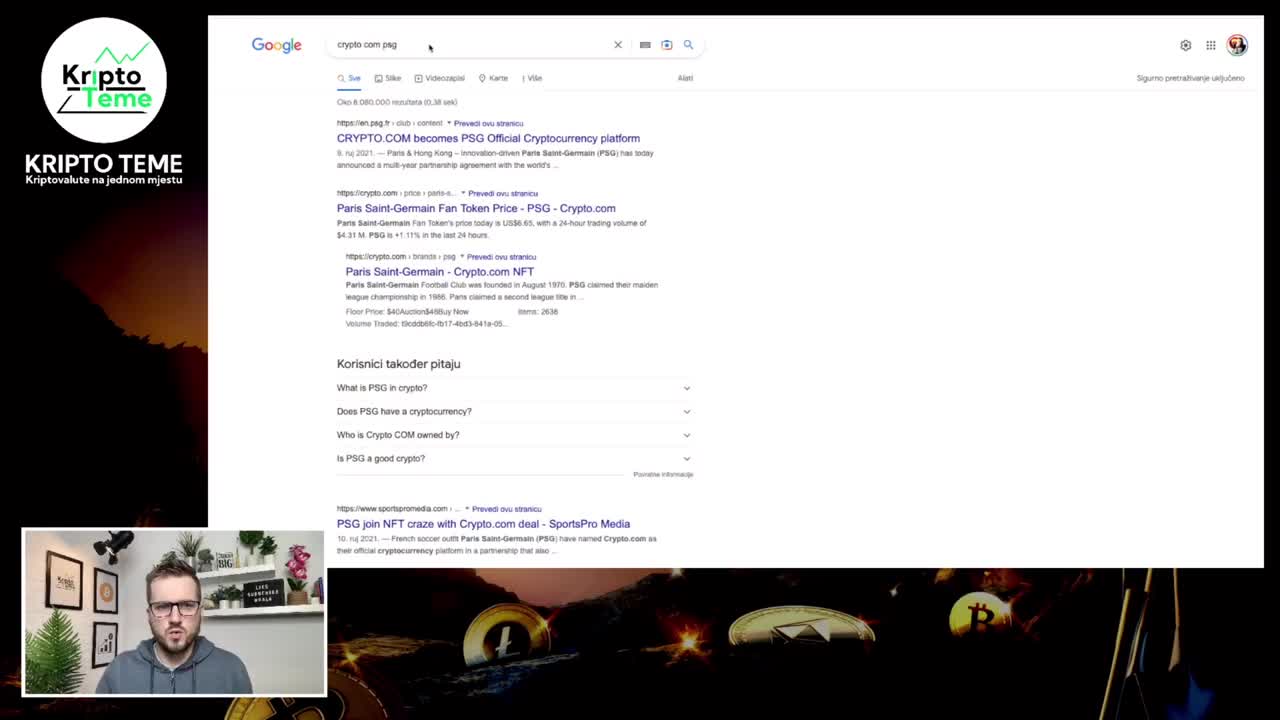
Task: Click Prevedi ovu stranicu for crypto.com price result
Action: tap(503, 193)
